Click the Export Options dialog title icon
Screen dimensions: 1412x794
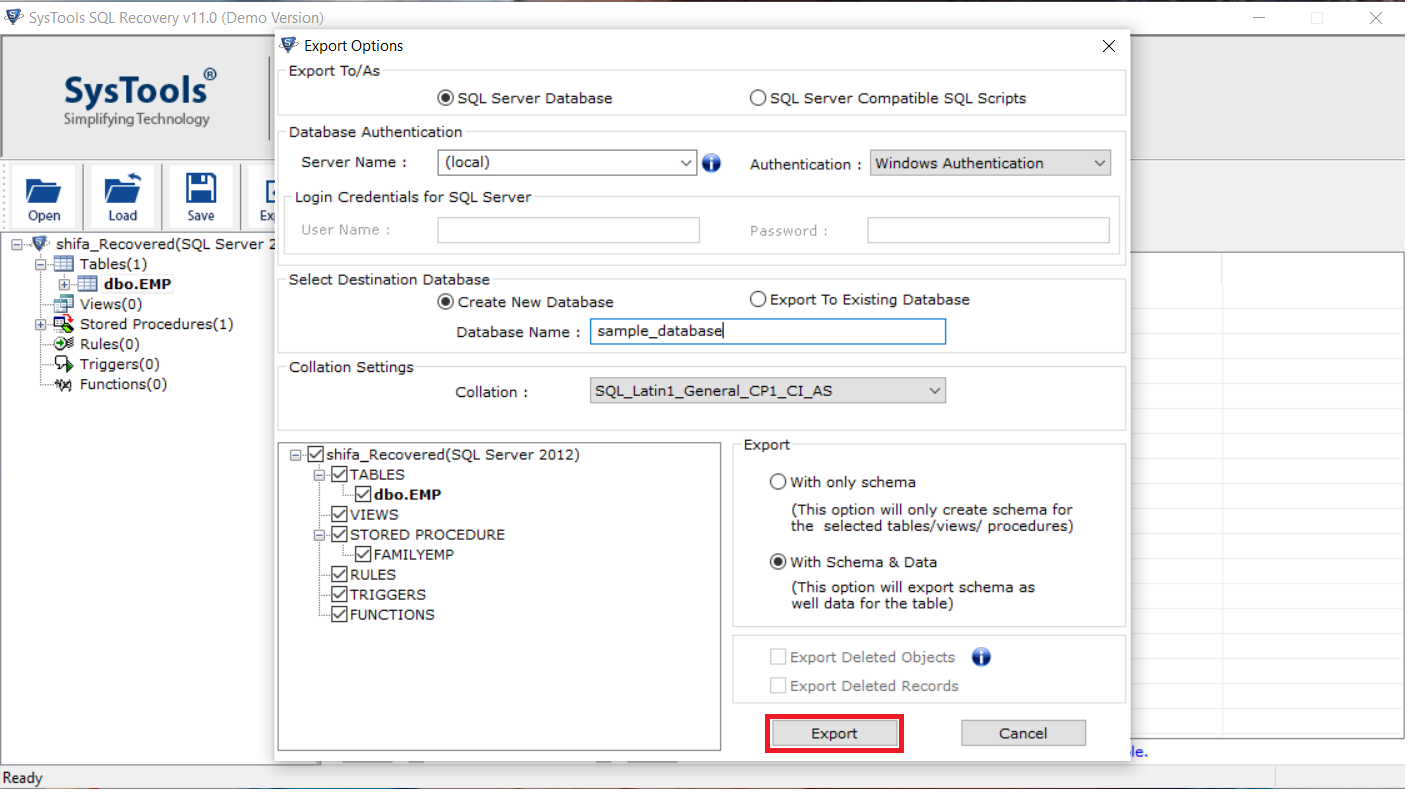pyautogui.click(x=289, y=45)
